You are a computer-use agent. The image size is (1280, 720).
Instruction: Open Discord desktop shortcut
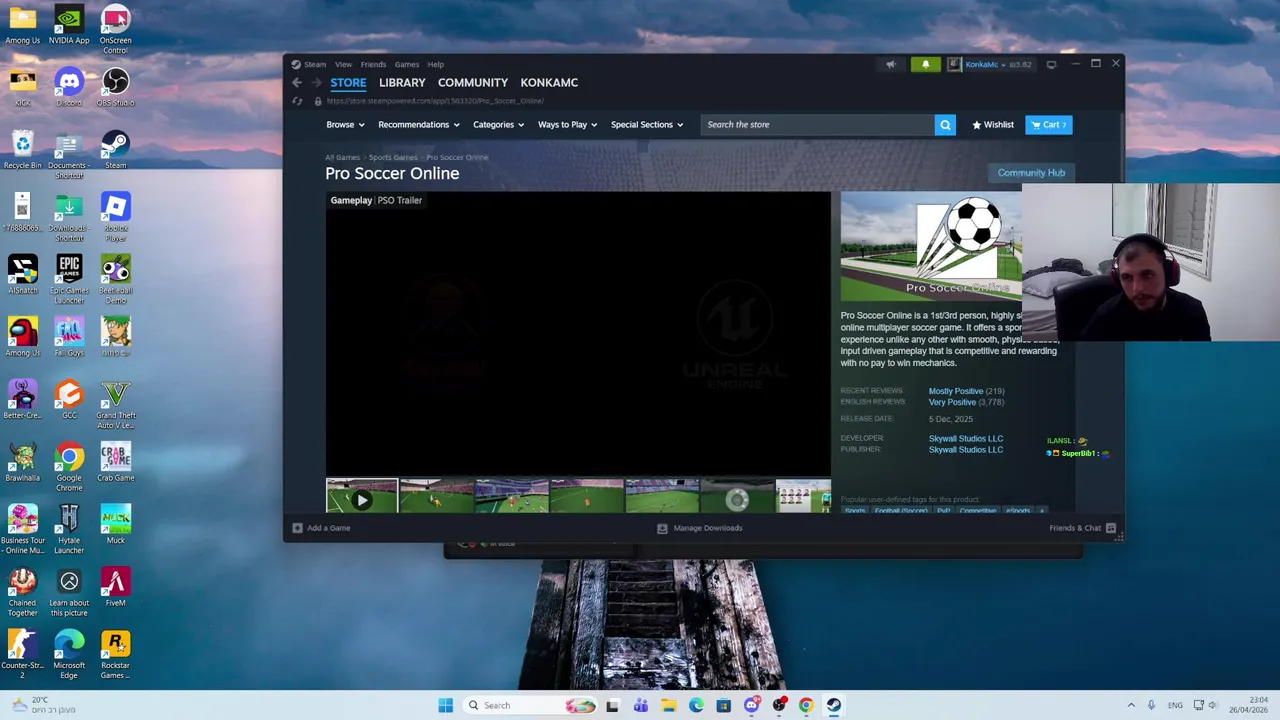(69, 85)
